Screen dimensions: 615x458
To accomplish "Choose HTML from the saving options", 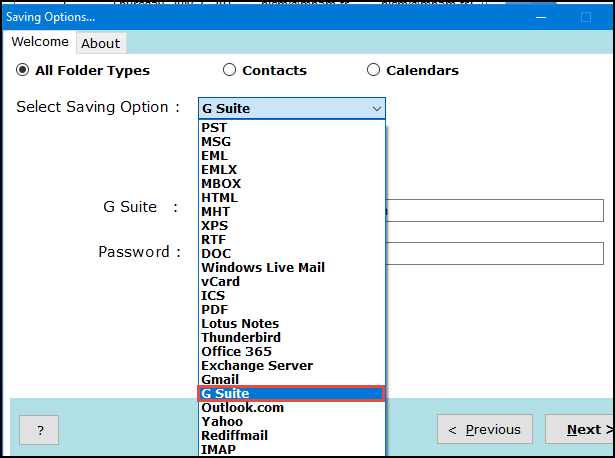I will [x=292, y=198].
